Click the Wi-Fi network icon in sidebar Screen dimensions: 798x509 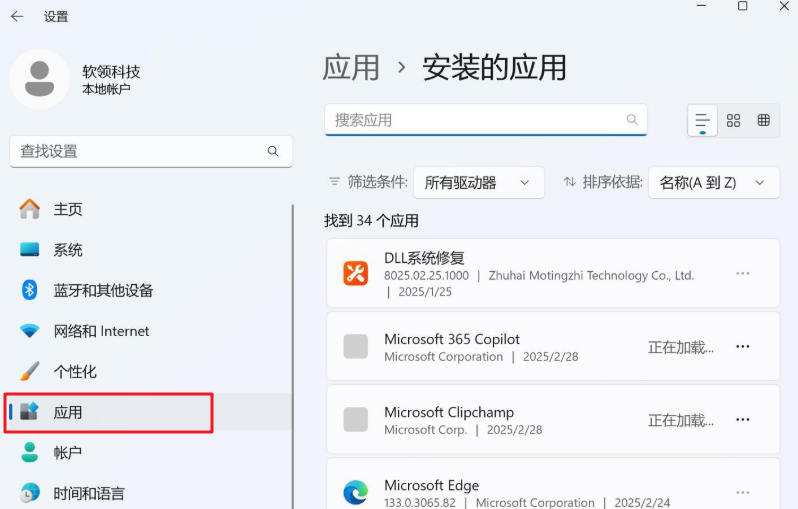coord(30,331)
